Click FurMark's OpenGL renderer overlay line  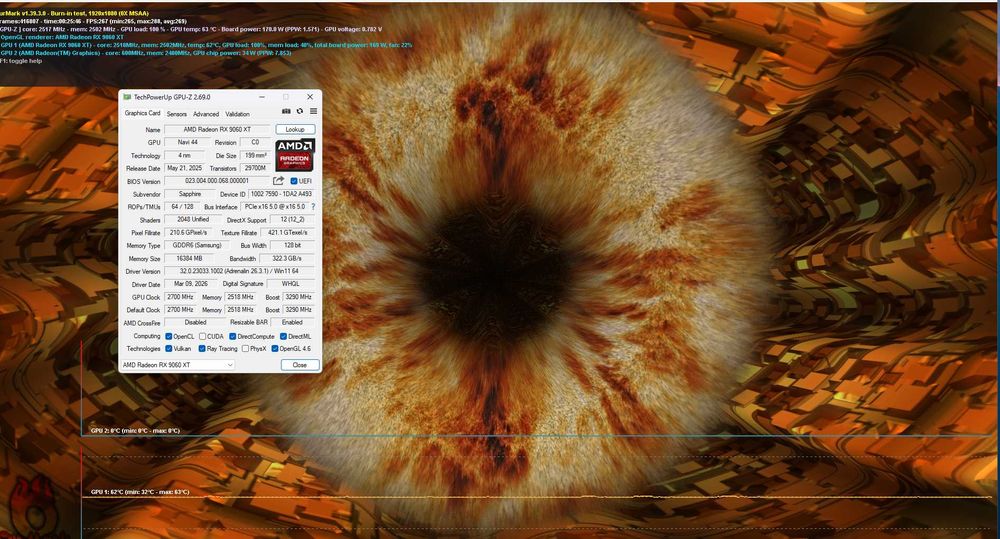pos(62,37)
